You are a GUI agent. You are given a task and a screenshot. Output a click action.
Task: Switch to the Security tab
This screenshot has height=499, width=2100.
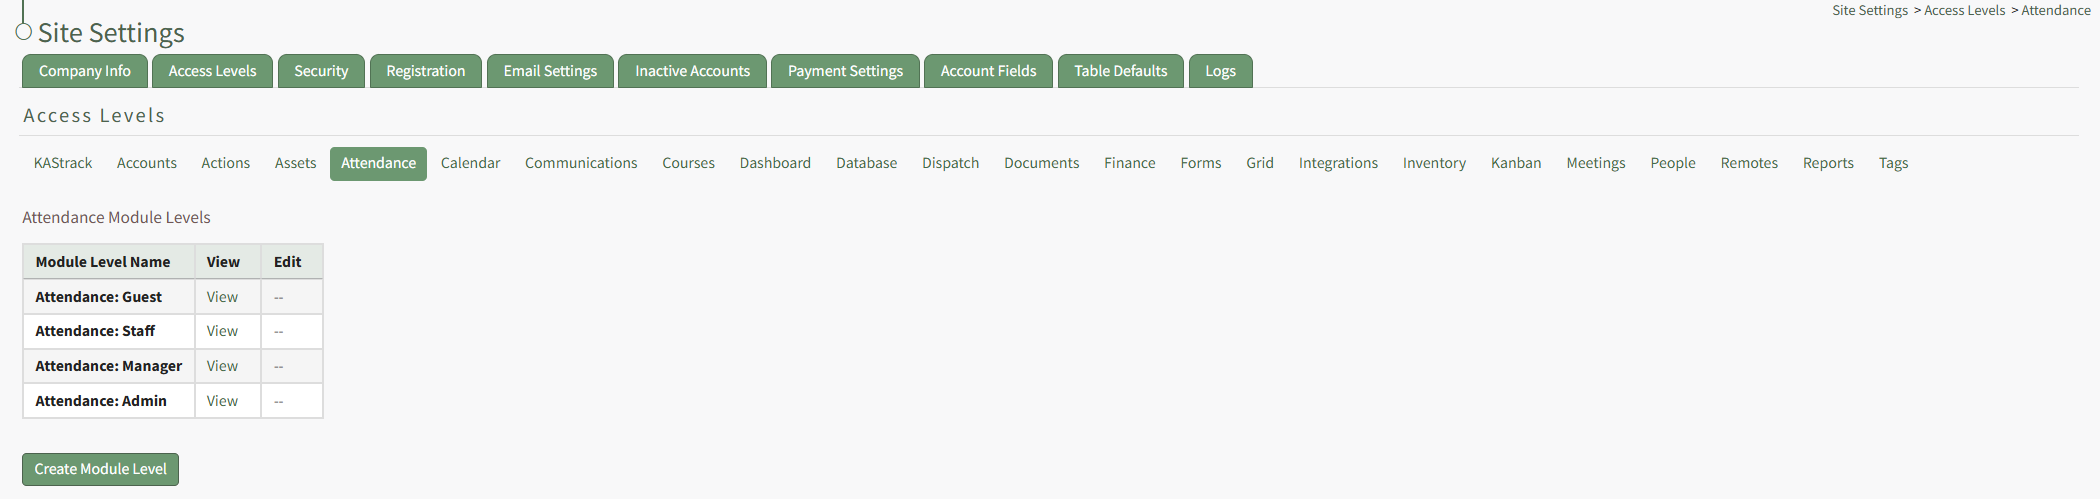tap(321, 71)
